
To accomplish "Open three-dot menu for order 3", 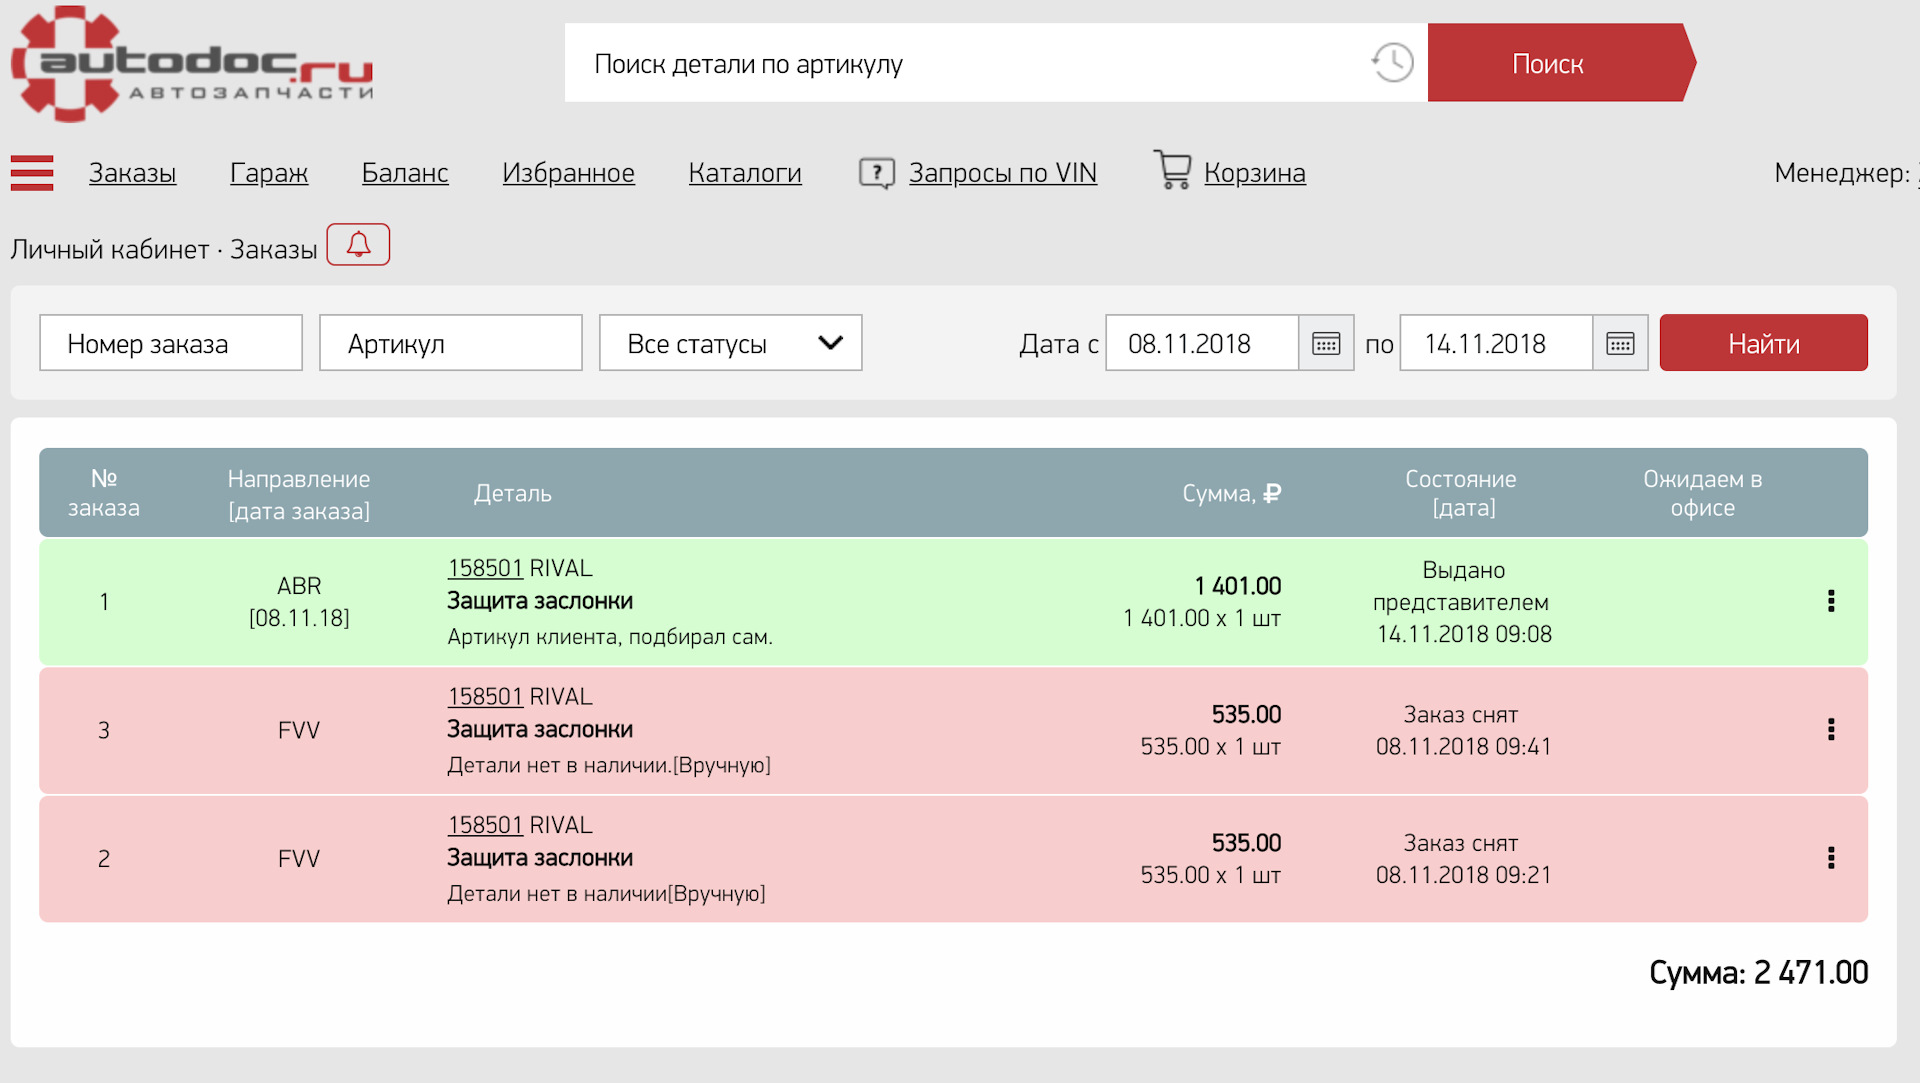I will point(1831,730).
